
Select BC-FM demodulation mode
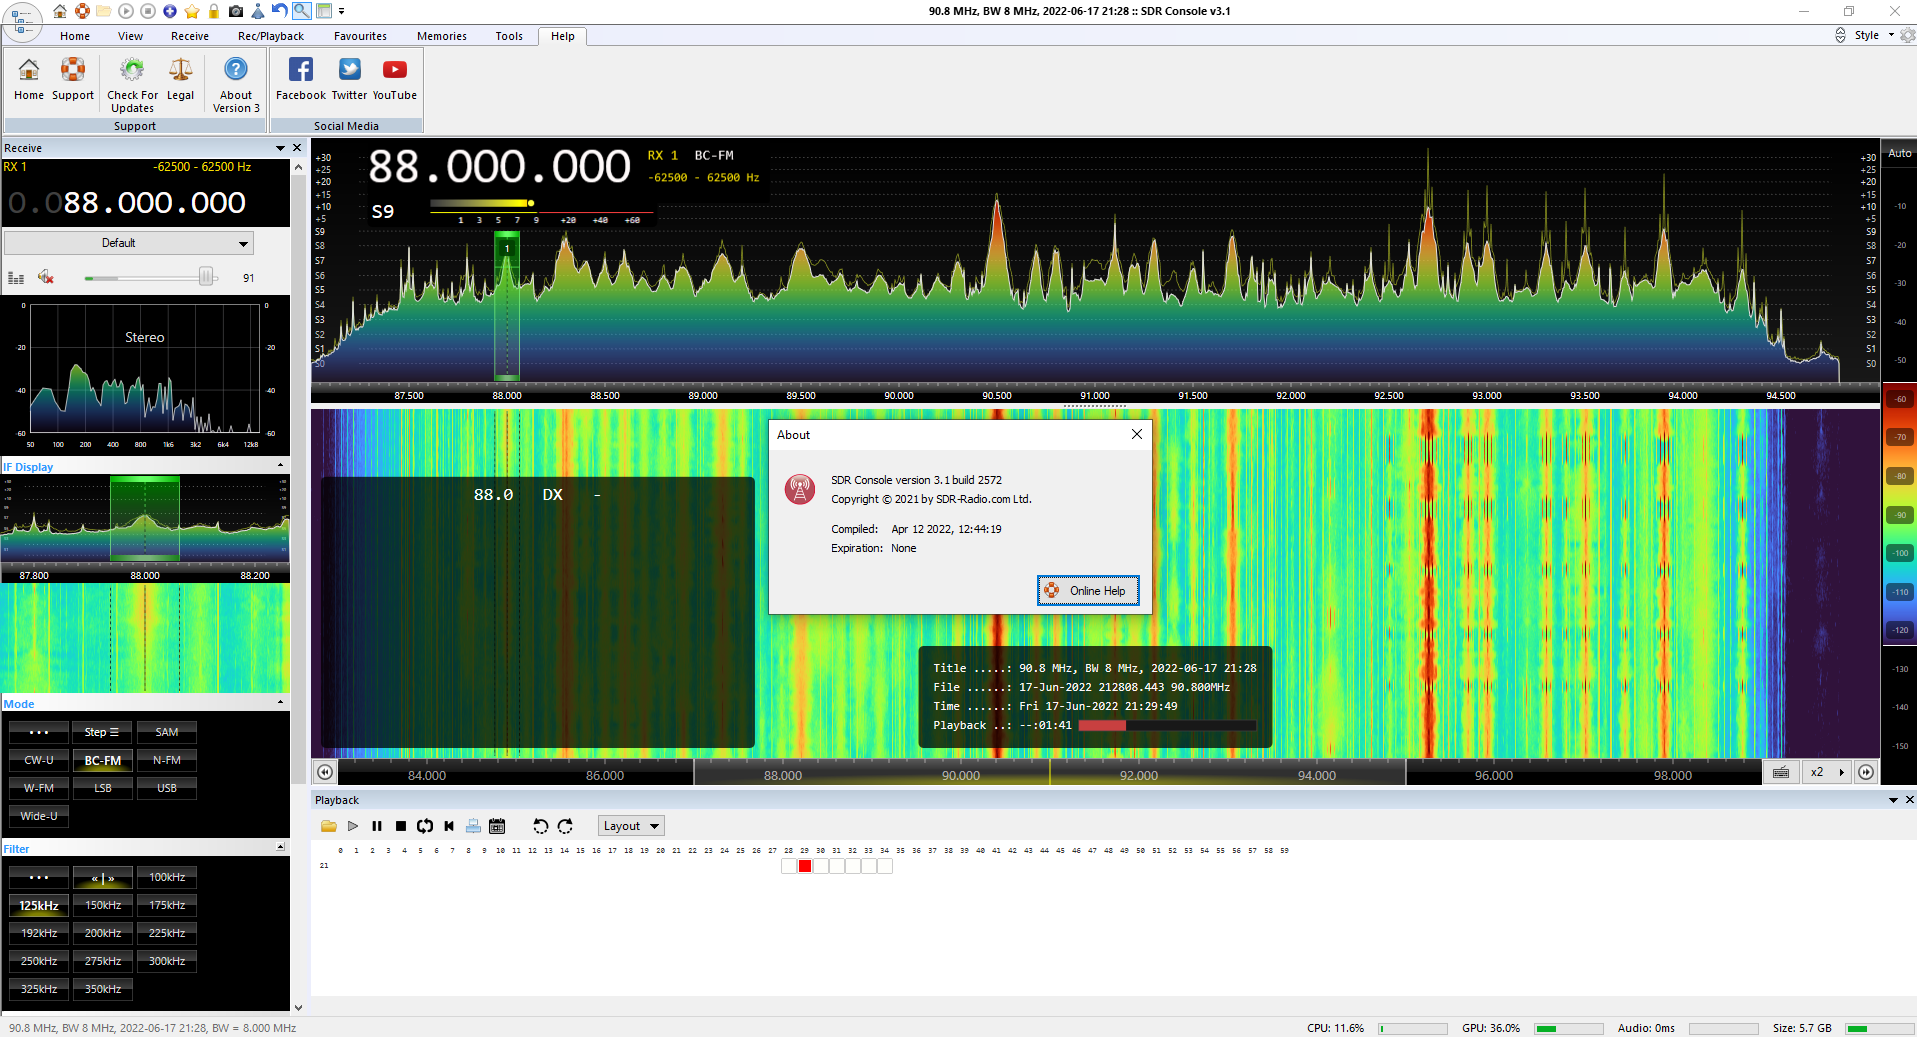pos(103,760)
